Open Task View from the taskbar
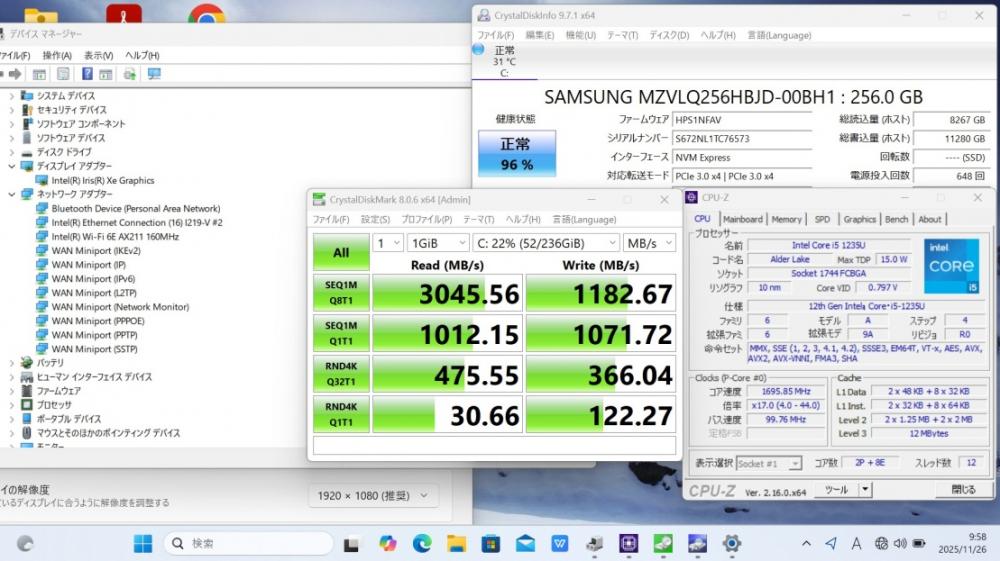Image resolution: width=1000 pixels, height=561 pixels. point(351,544)
